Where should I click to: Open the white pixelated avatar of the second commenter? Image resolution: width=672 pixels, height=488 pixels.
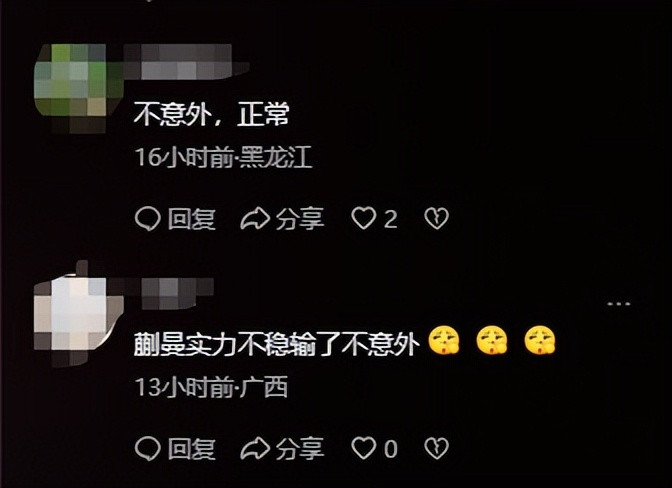(73, 315)
